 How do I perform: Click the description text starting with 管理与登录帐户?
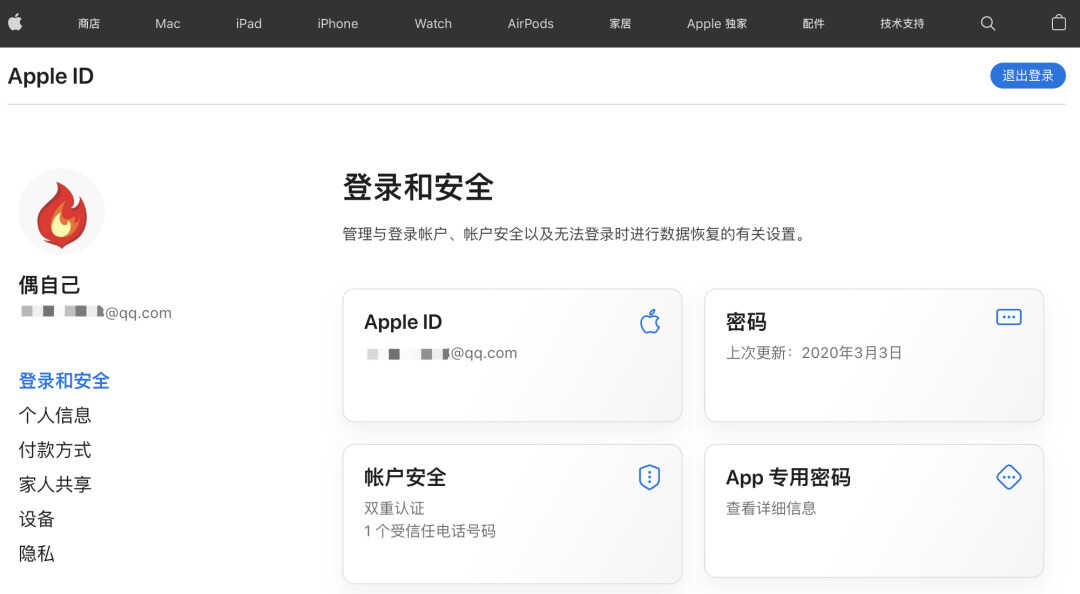point(575,234)
